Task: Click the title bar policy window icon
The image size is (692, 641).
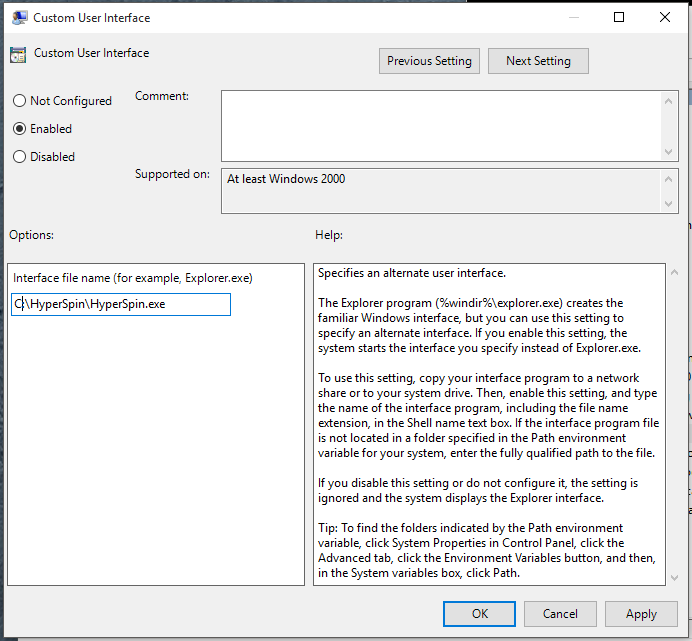Action: 19,17
